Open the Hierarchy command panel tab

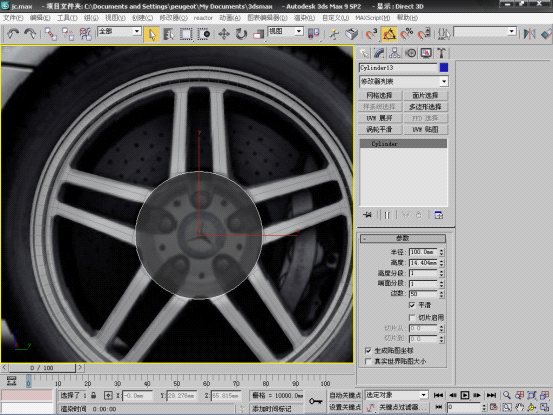click(x=394, y=53)
